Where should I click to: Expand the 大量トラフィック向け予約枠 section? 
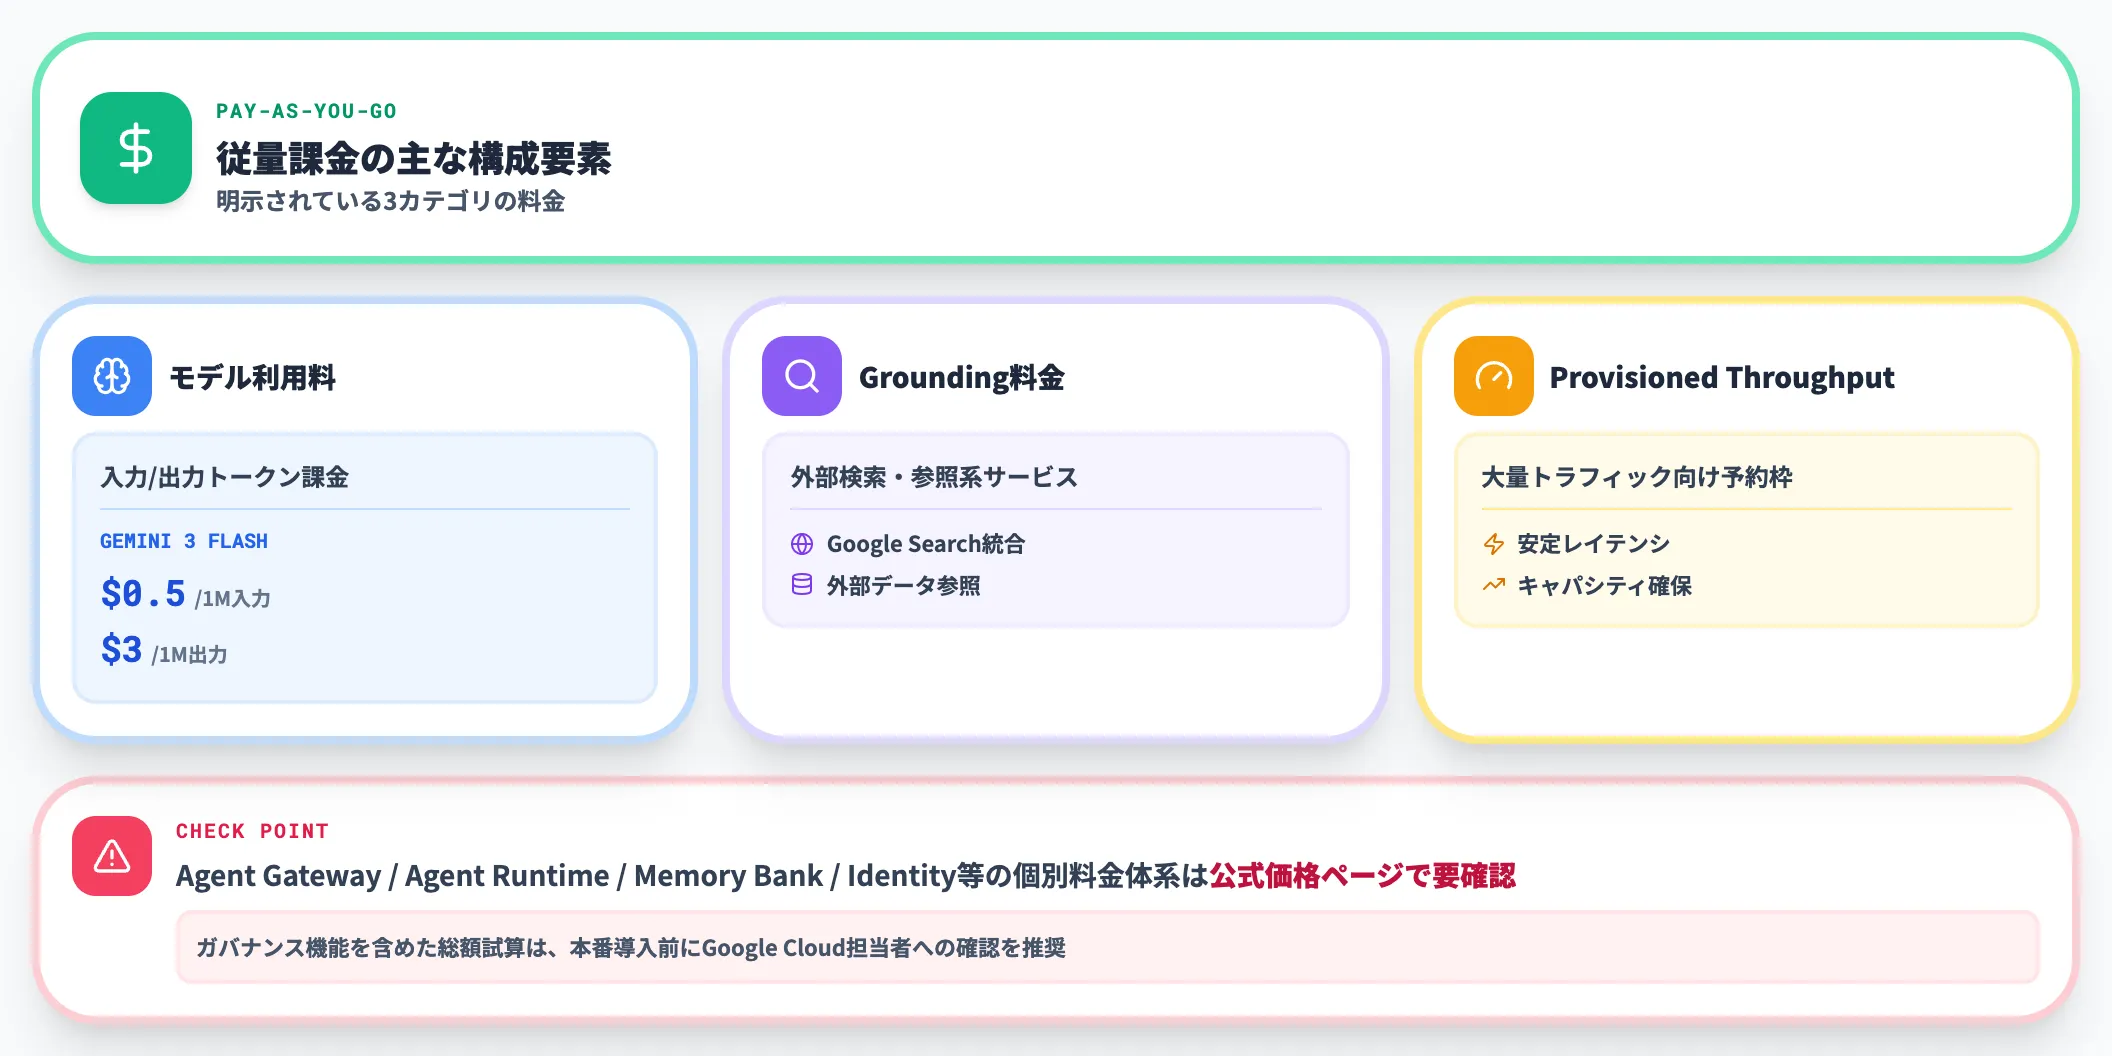click(1637, 478)
